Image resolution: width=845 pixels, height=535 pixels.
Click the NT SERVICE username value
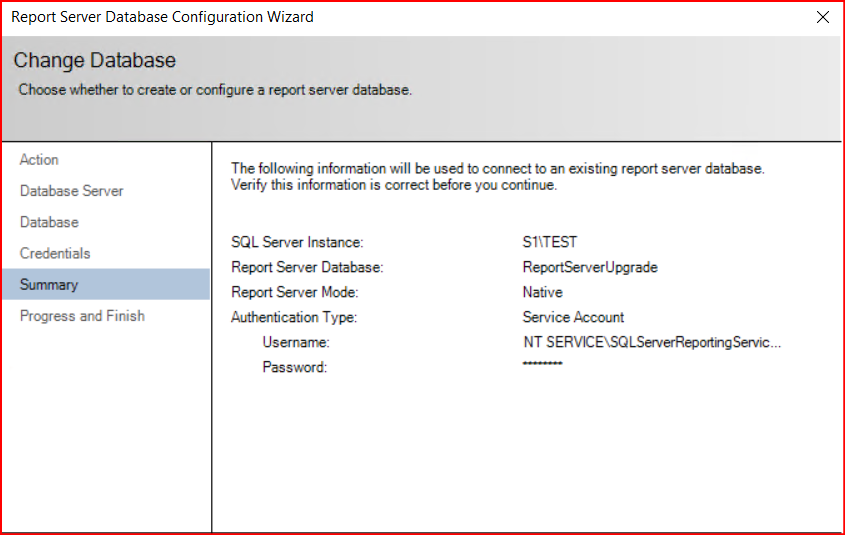point(651,343)
